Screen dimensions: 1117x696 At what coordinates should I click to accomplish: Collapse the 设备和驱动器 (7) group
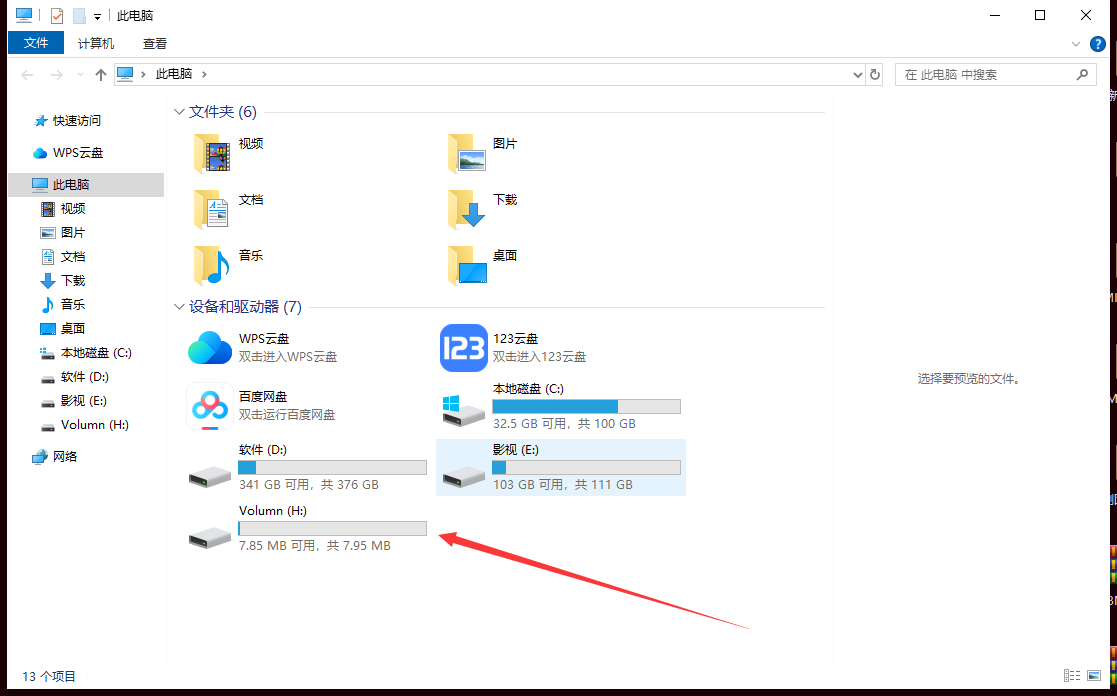(178, 307)
